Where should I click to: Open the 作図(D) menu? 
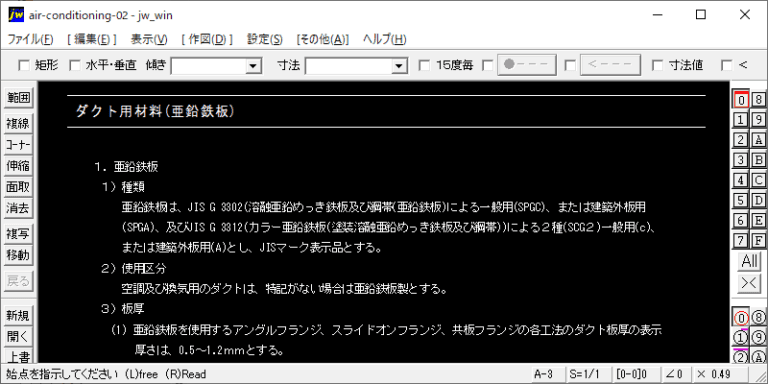click(207, 40)
